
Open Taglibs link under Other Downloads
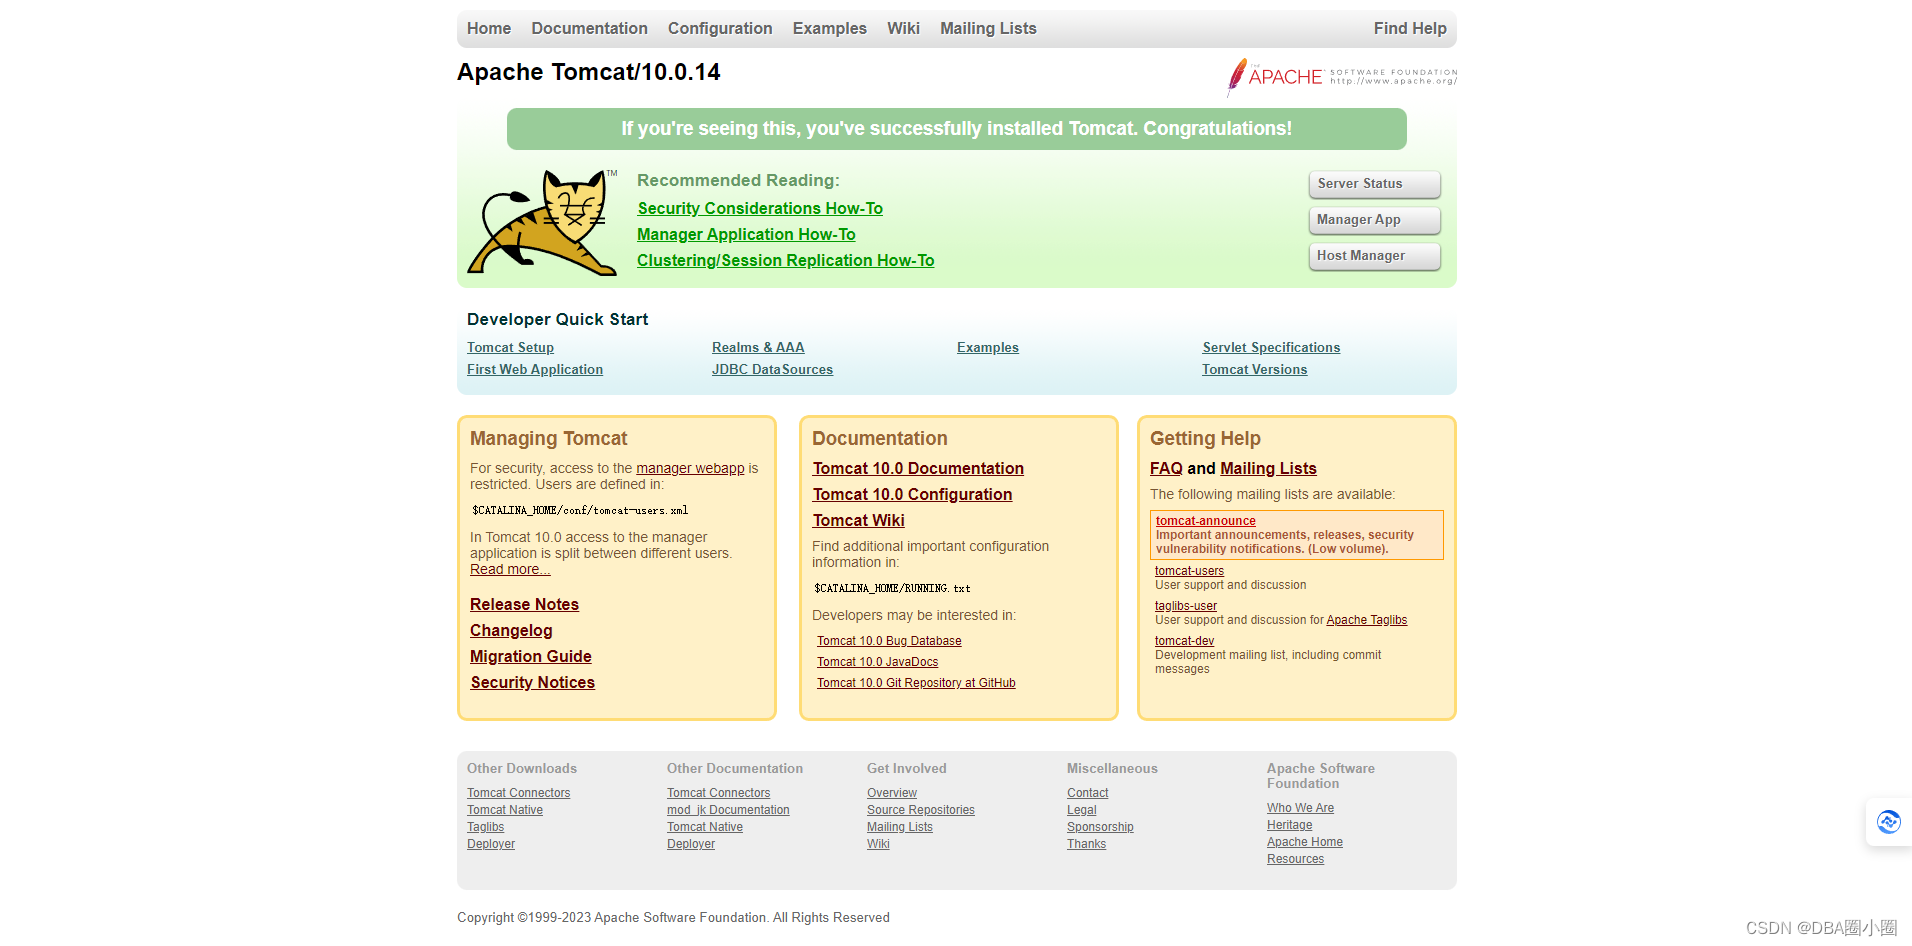point(485,827)
